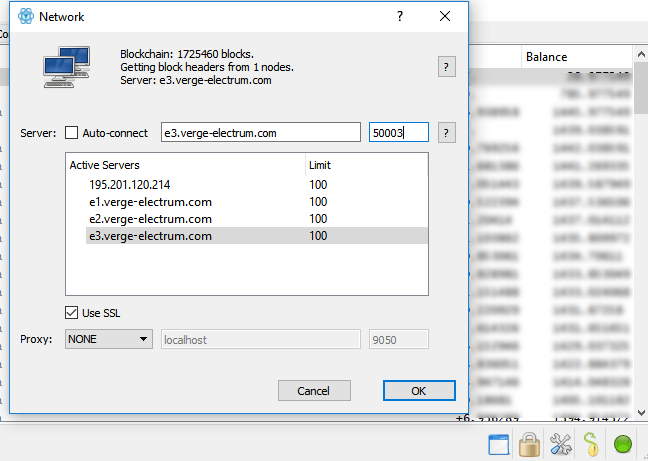Open preferences via wrench and screwdriver icon
This screenshot has width=648, height=461.
tap(560, 444)
